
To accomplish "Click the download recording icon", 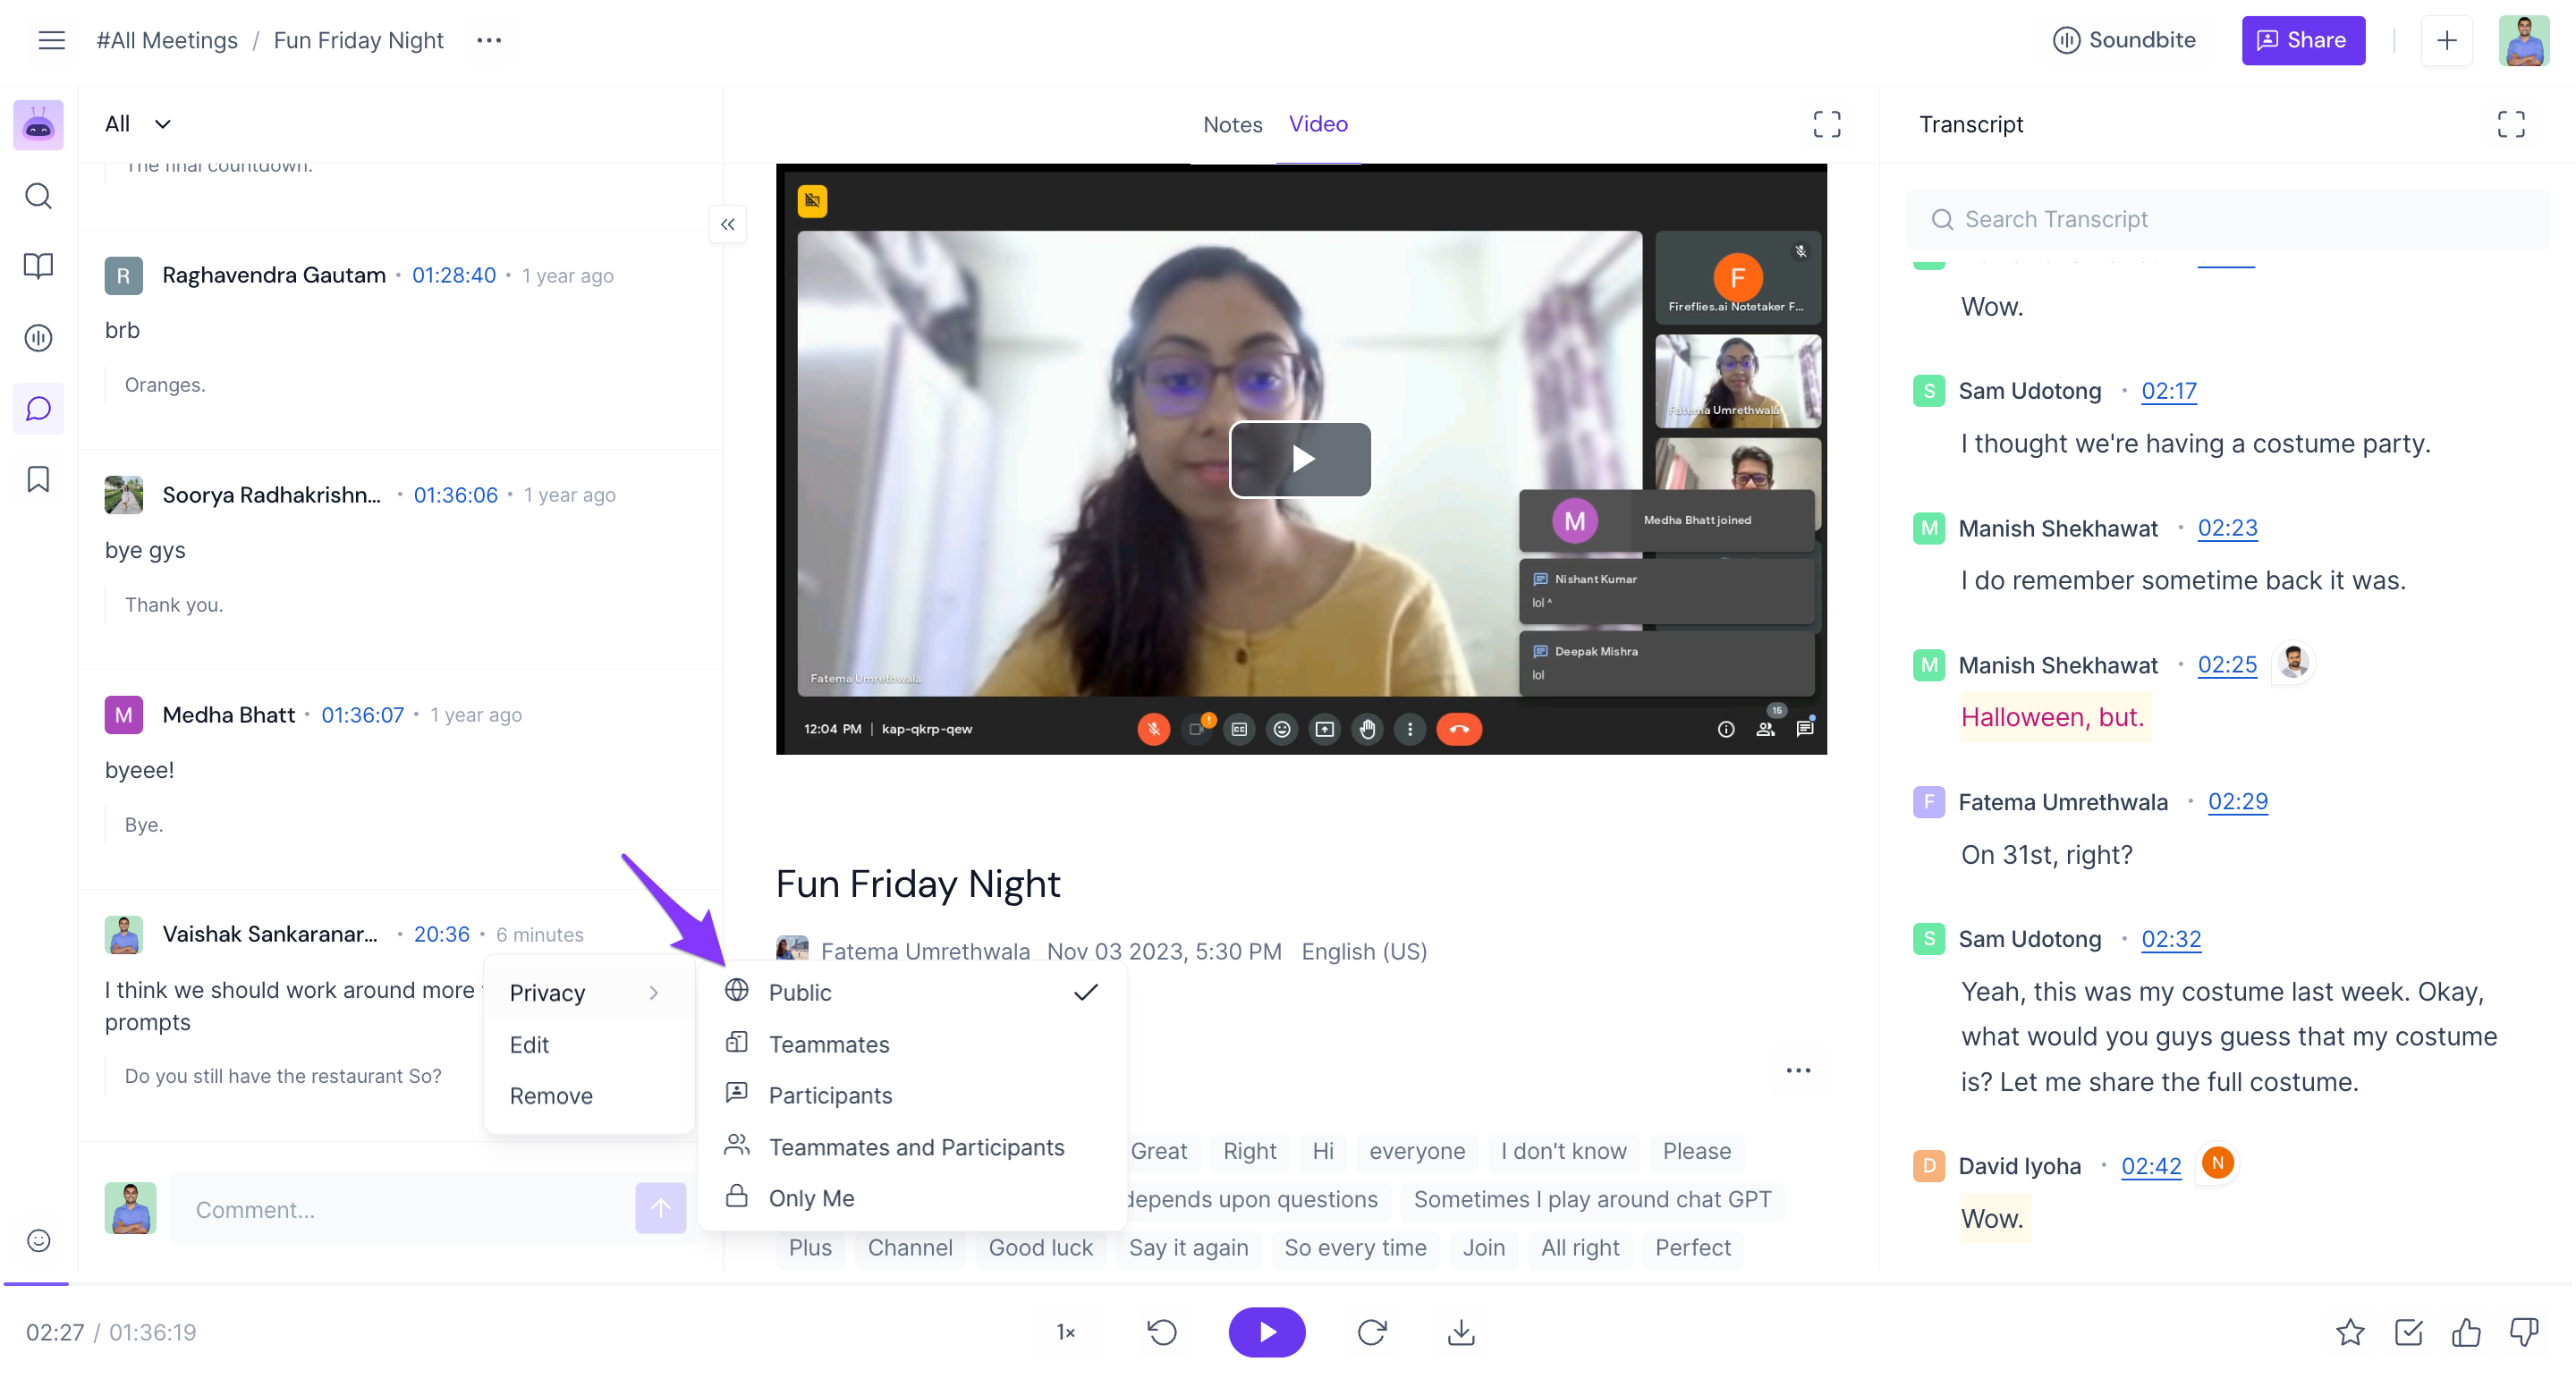I will tap(1460, 1331).
